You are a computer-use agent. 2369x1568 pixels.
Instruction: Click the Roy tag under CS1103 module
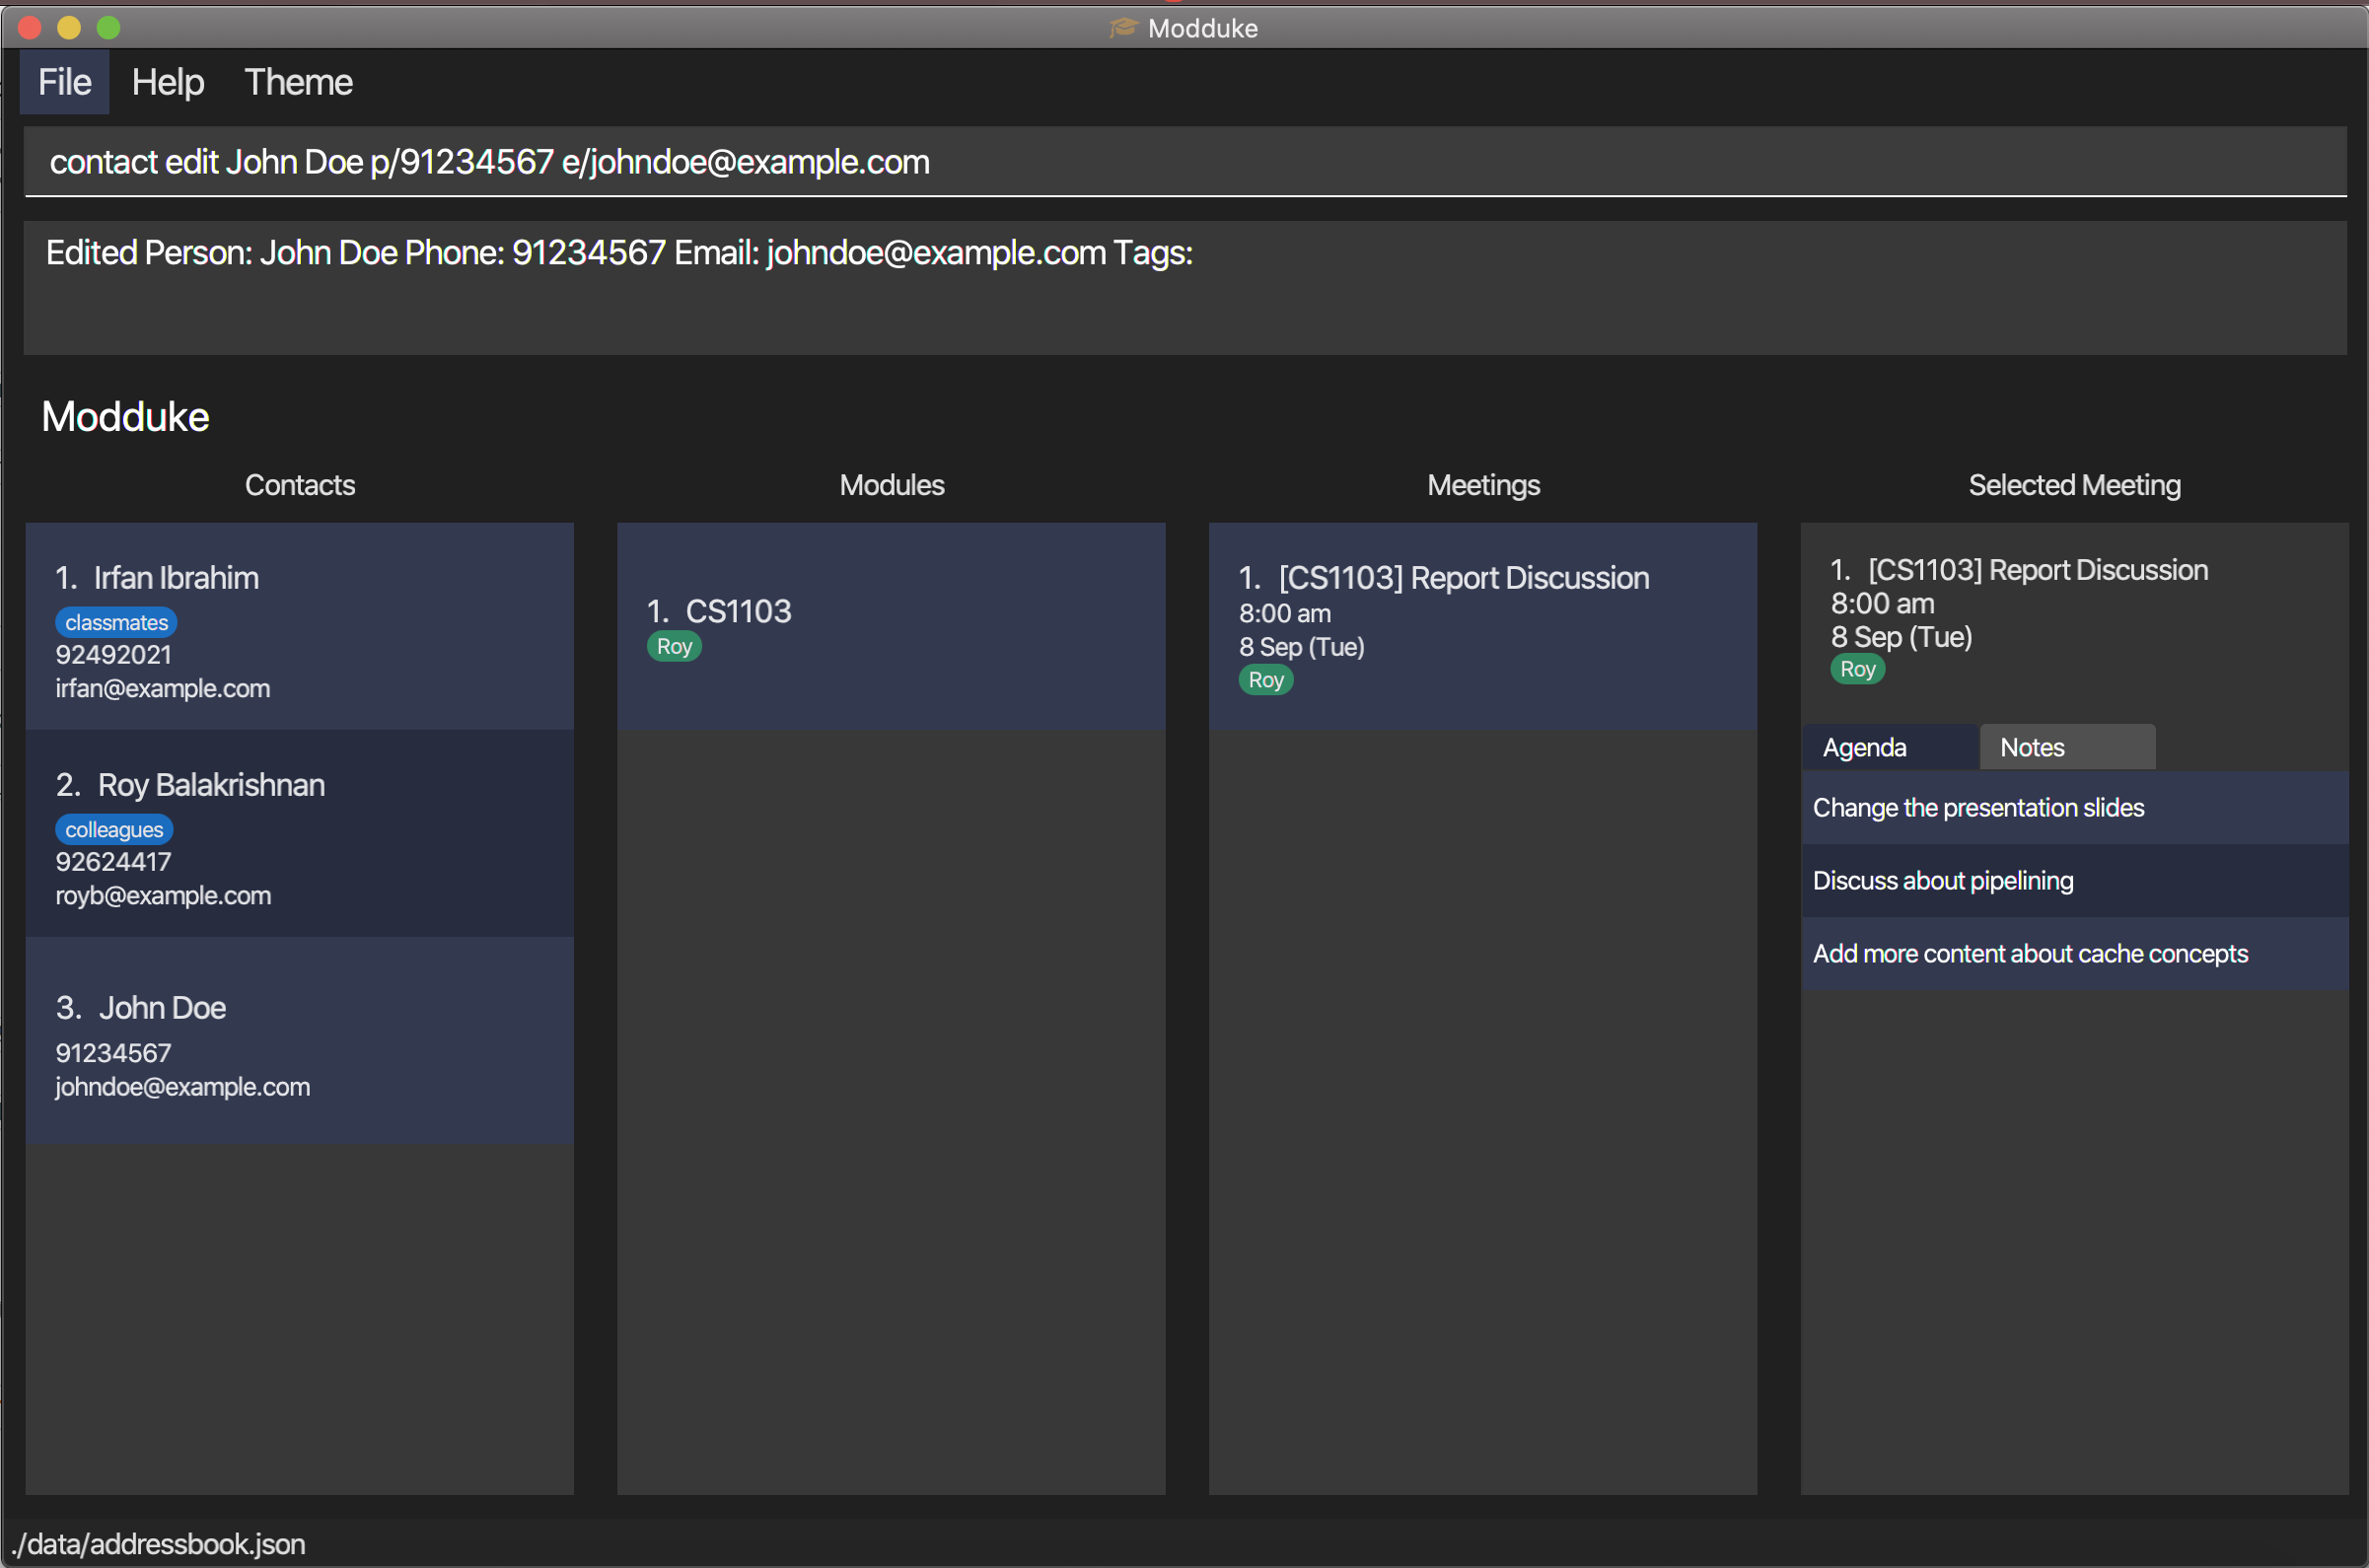(x=674, y=646)
